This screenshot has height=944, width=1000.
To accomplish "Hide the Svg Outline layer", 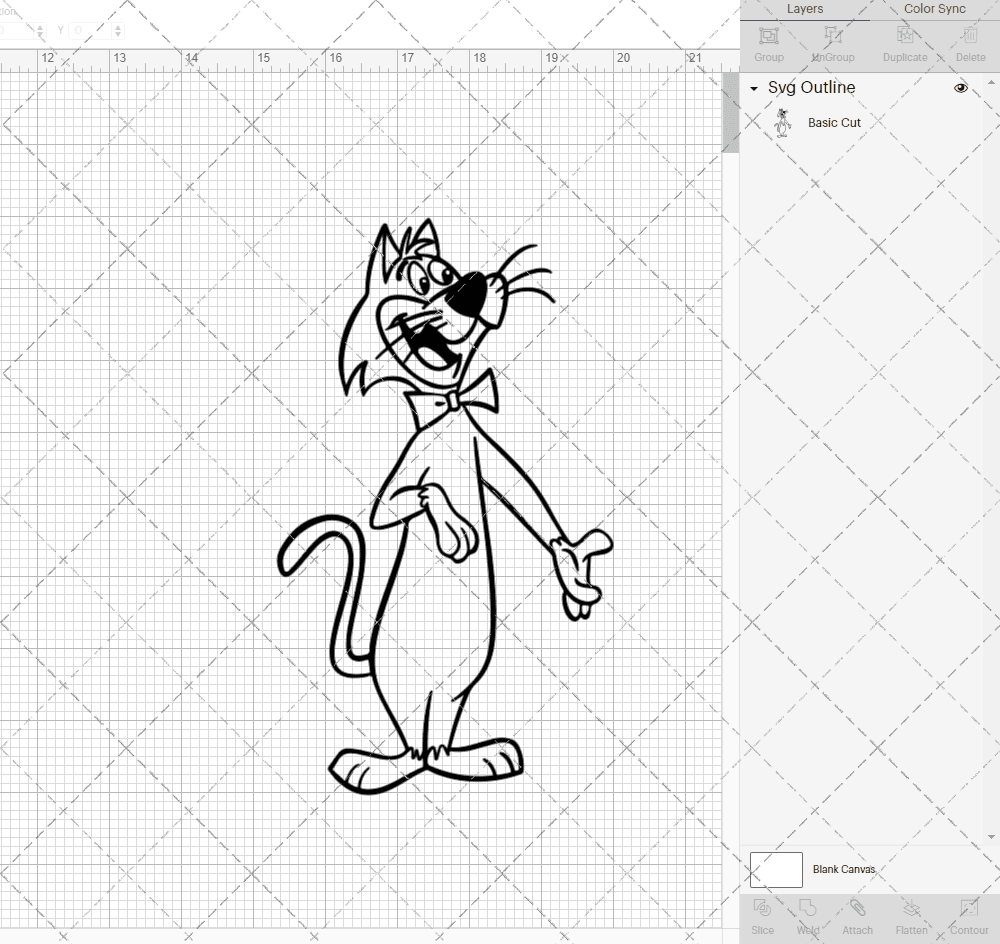I will tap(961, 88).
